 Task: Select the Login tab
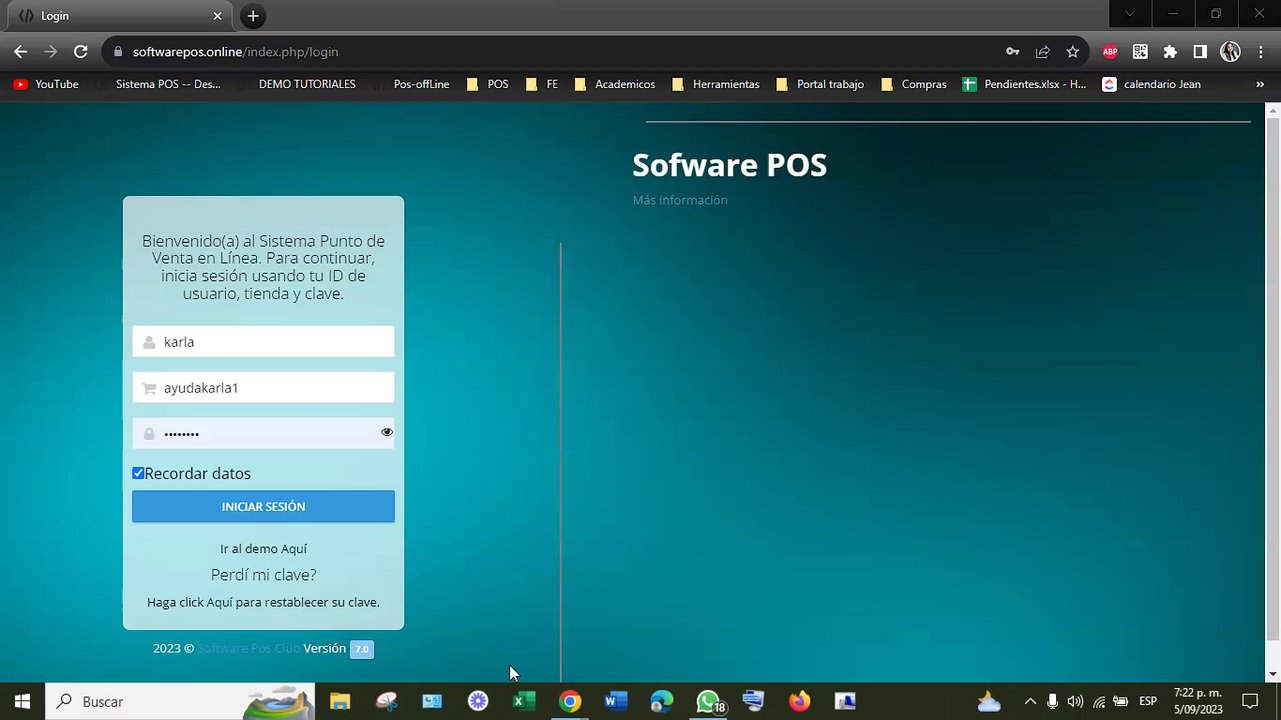pos(118,16)
